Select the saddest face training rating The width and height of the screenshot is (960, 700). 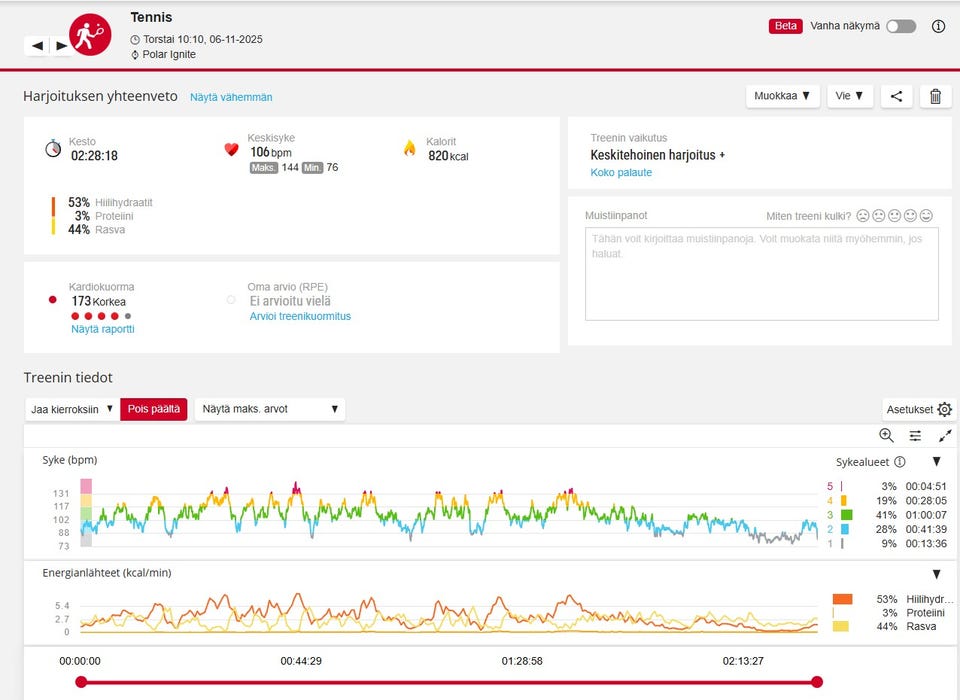[863, 216]
